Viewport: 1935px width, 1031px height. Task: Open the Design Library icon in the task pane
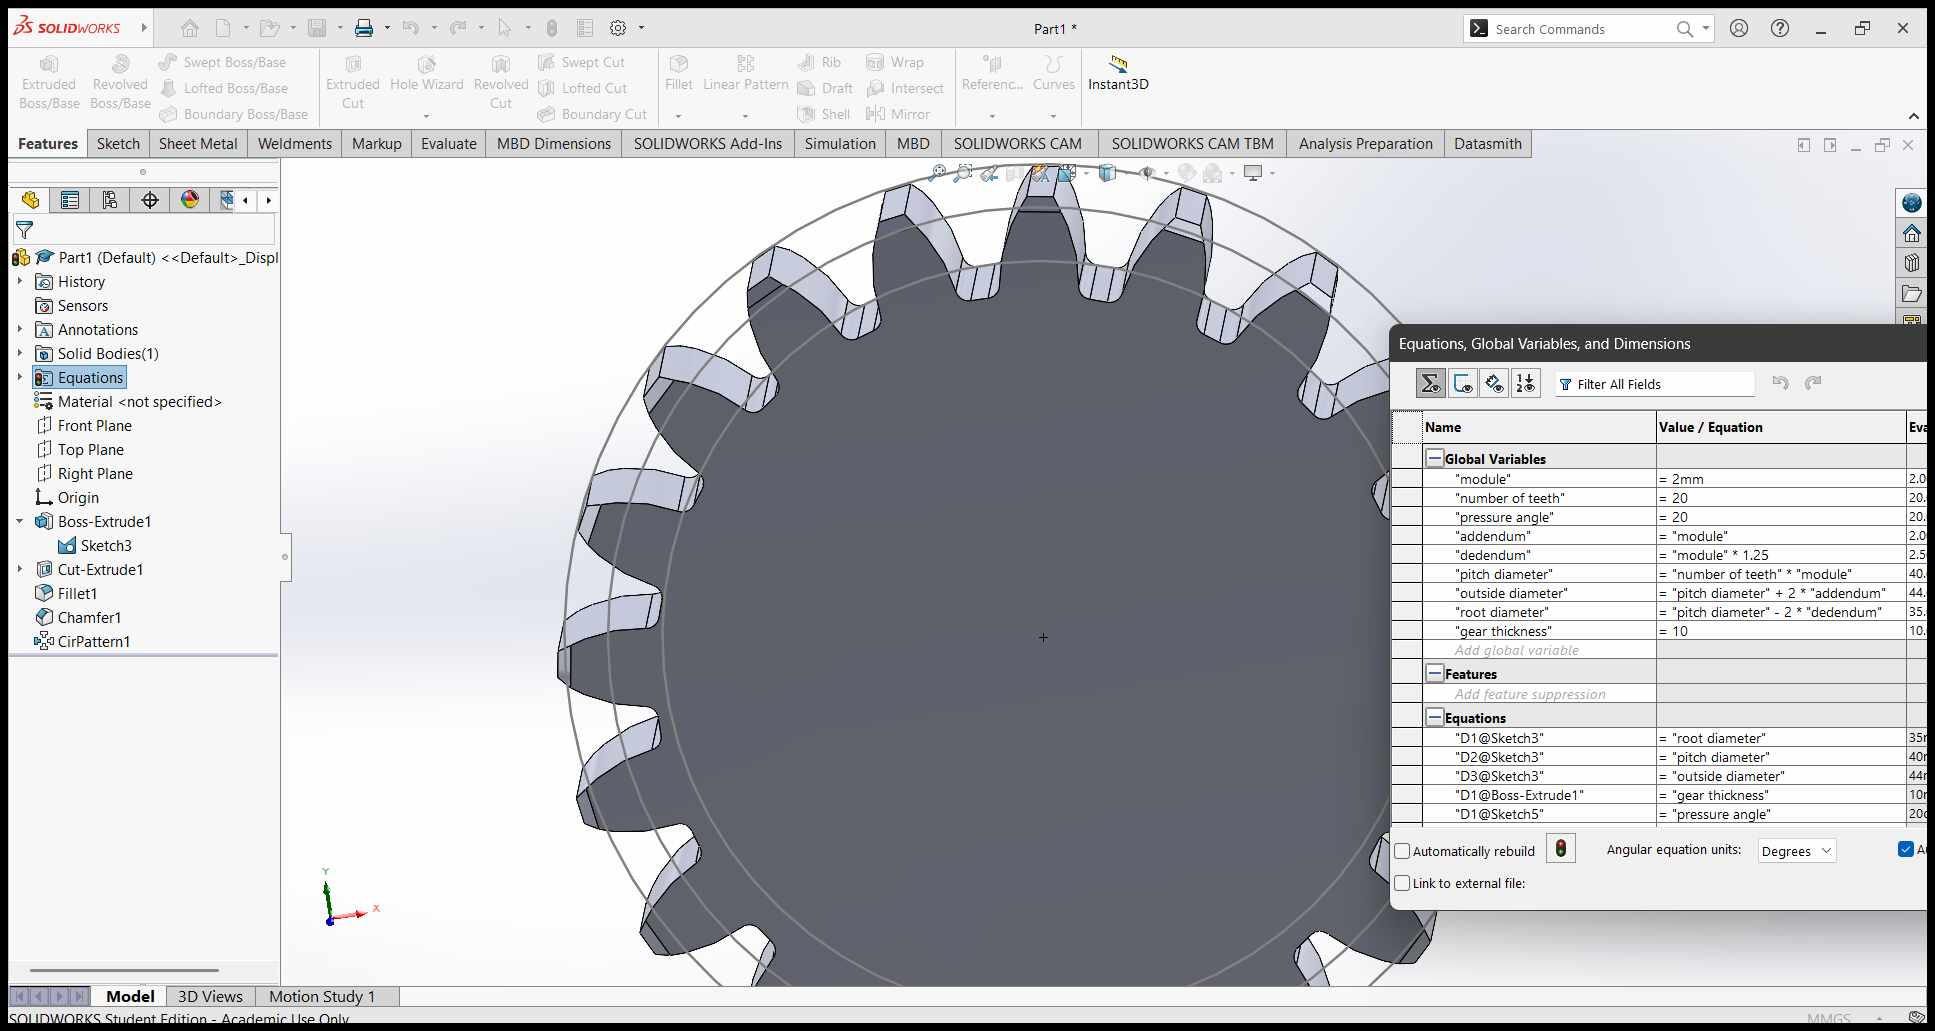1912,263
